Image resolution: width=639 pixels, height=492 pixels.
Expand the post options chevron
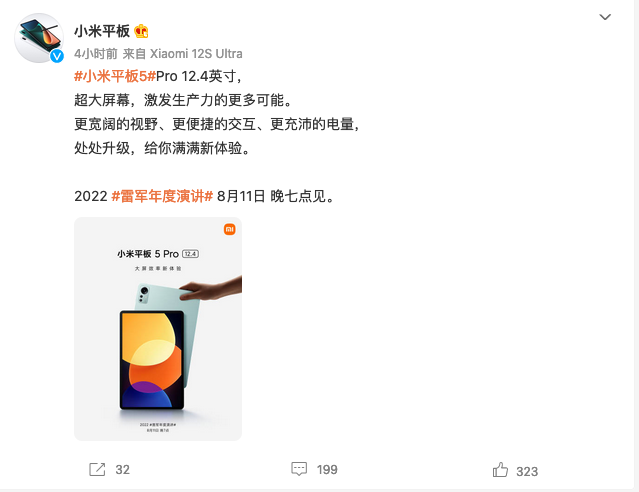[605, 17]
